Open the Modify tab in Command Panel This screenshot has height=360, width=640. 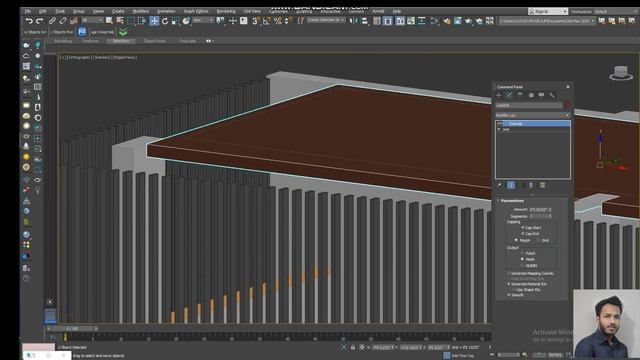[x=509, y=95]
